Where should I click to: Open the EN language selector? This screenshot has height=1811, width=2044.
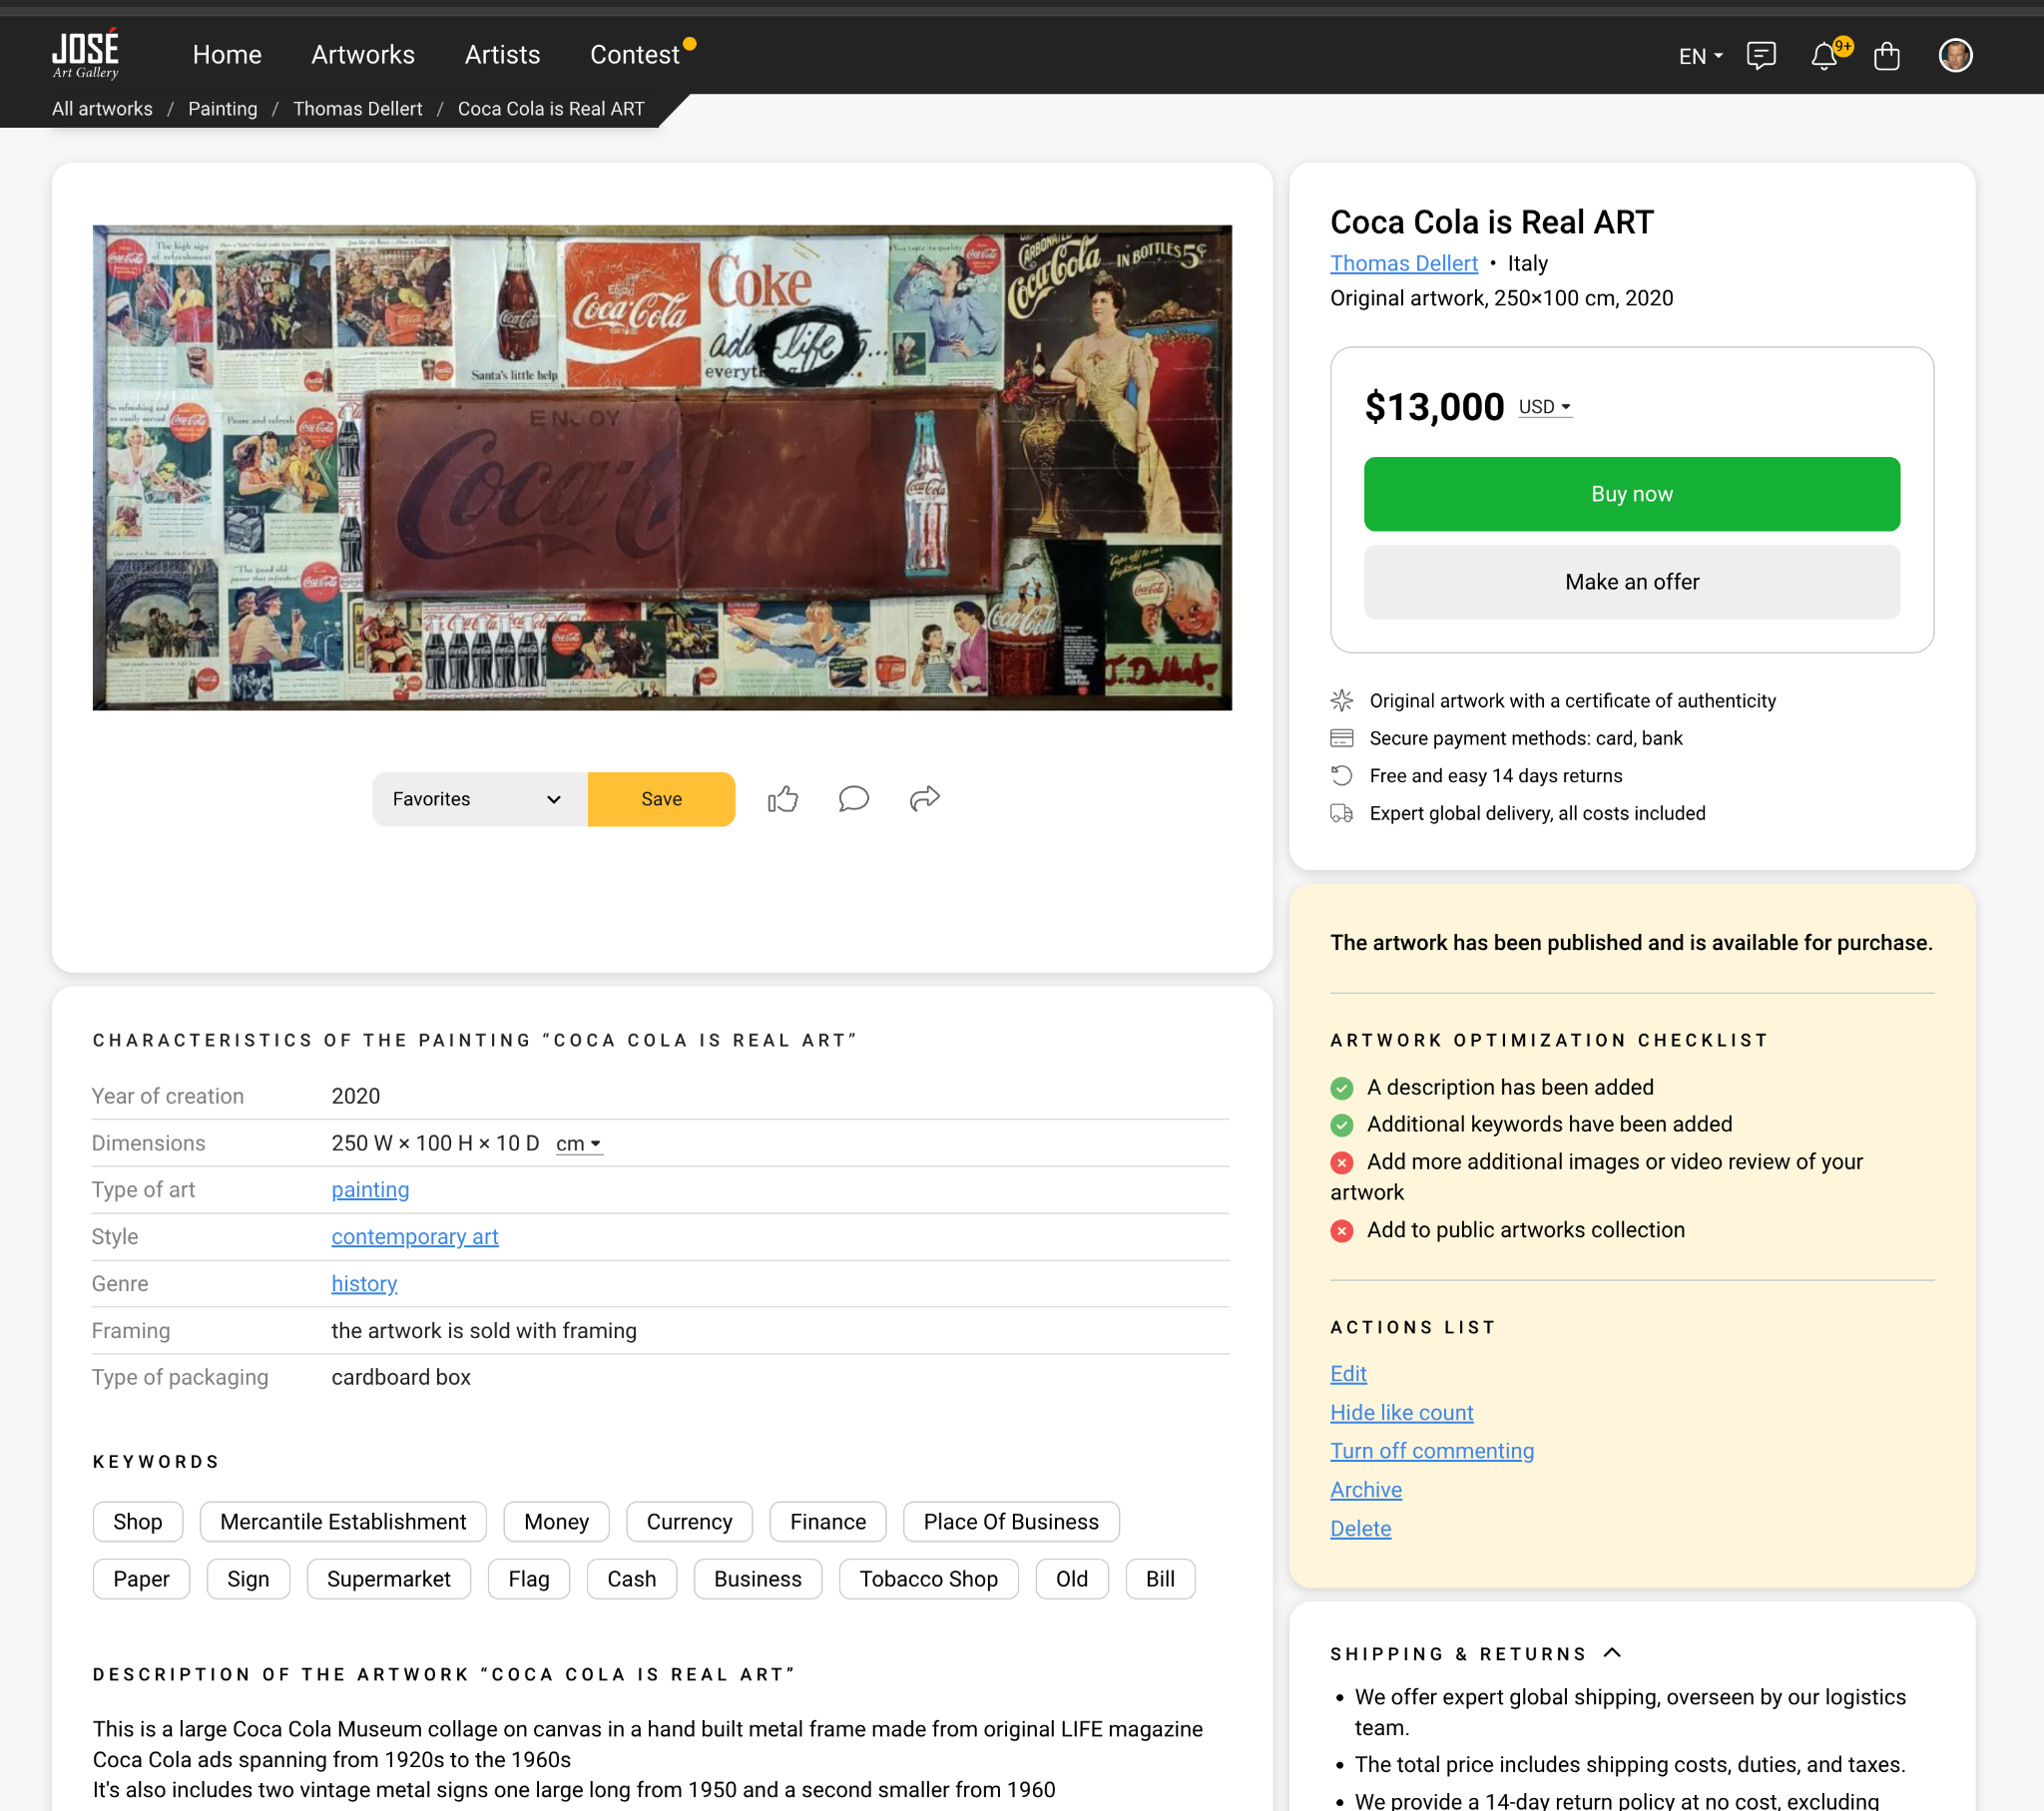pos(1700,56)
